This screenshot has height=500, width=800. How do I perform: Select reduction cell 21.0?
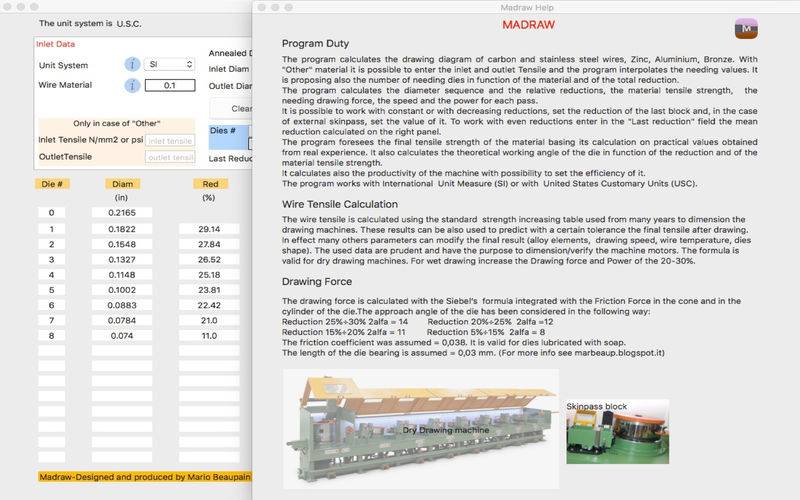click(209, 320)
